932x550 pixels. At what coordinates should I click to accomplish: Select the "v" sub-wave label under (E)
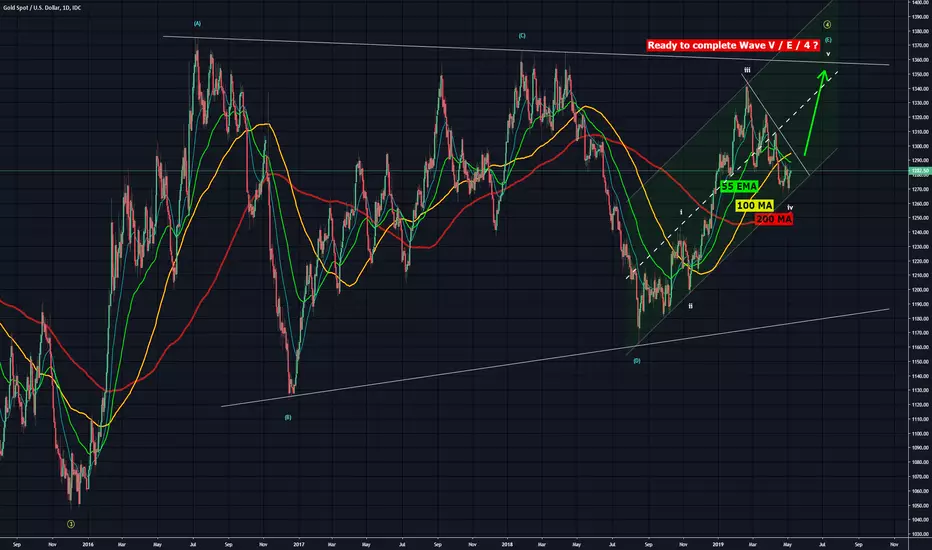828,54
